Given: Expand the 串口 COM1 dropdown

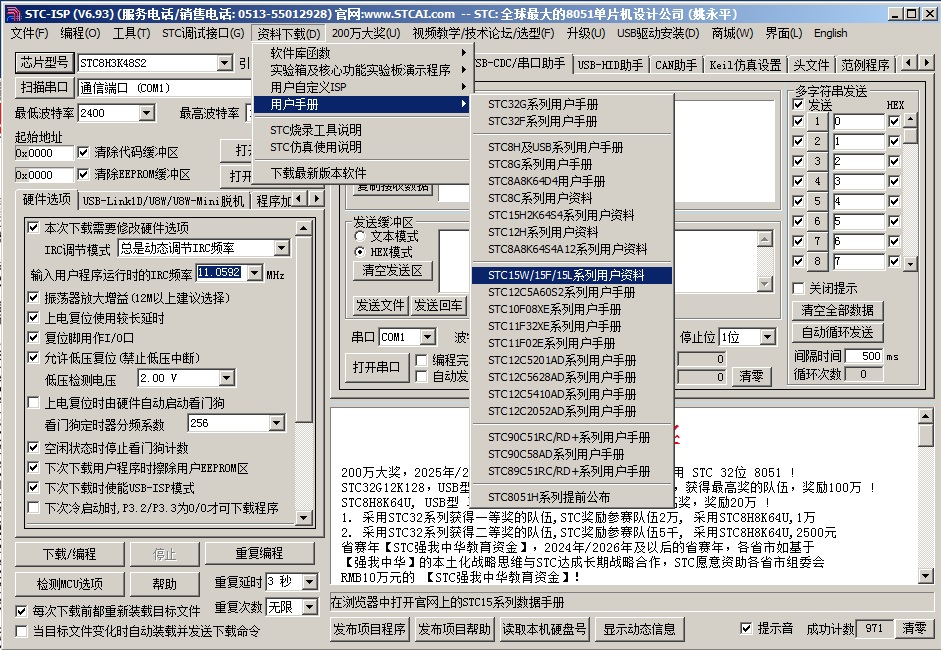Looking at the screenshot, I should click(428, 337).
